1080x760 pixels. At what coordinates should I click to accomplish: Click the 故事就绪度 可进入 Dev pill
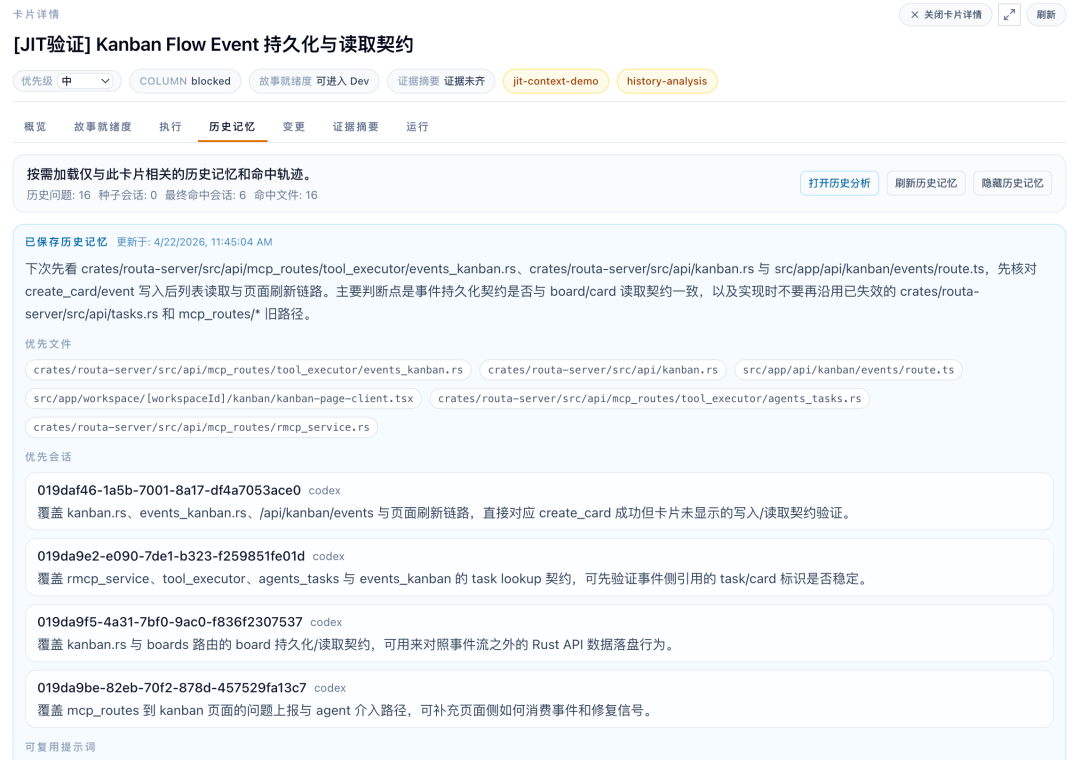314,81
